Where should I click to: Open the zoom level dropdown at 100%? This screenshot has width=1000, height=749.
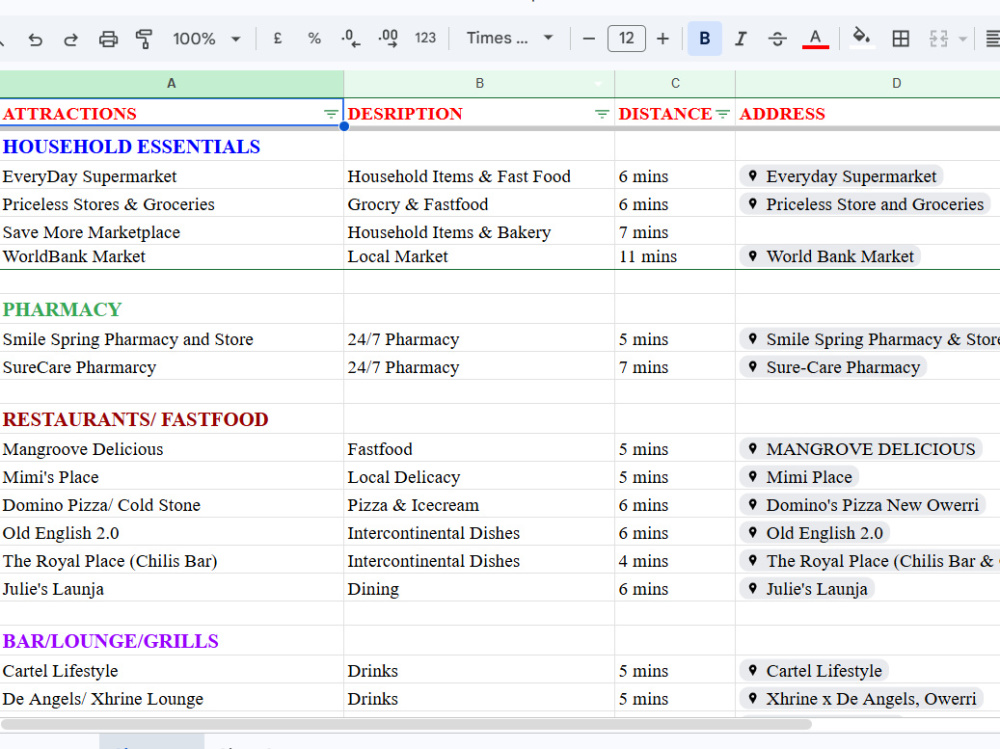[x=206, y=39]
